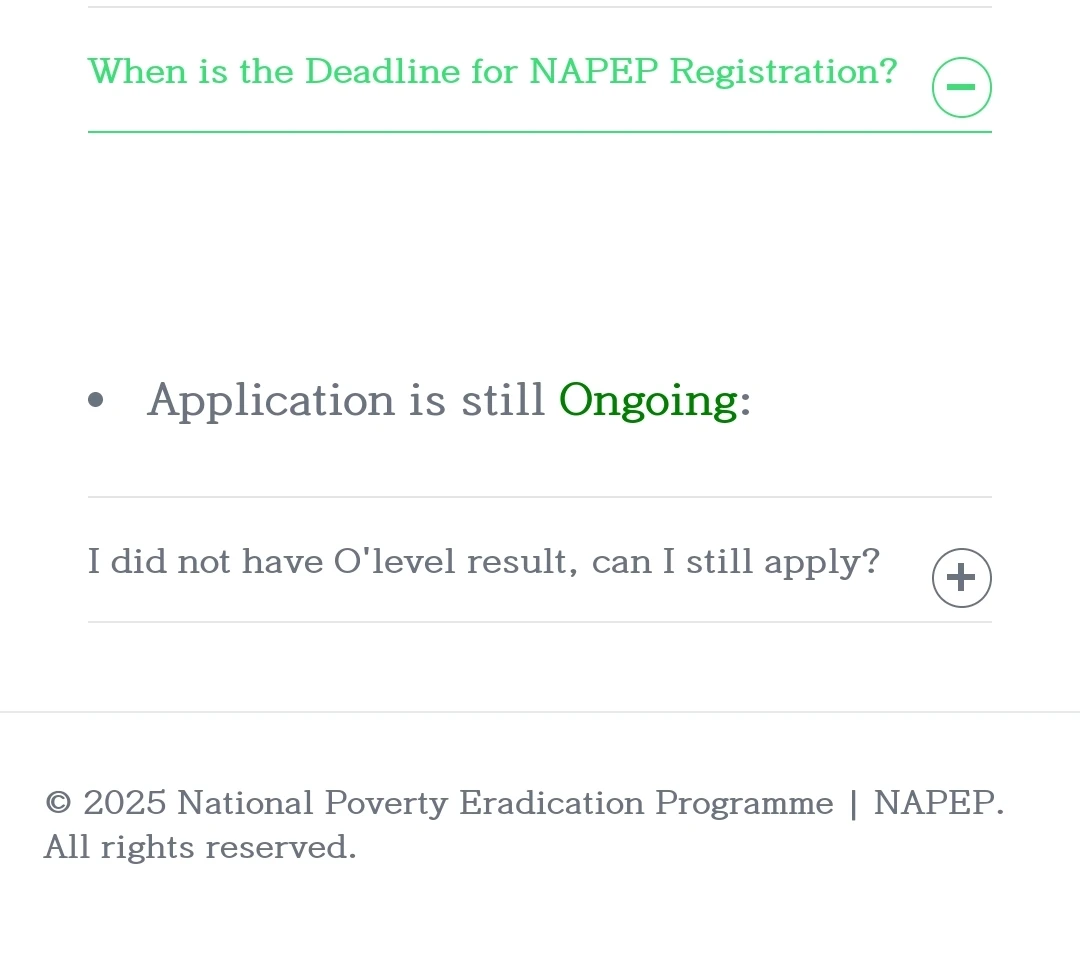Click the green underline below deadline heading
The width and height of the screenshot is (1080, 955).
540,132
